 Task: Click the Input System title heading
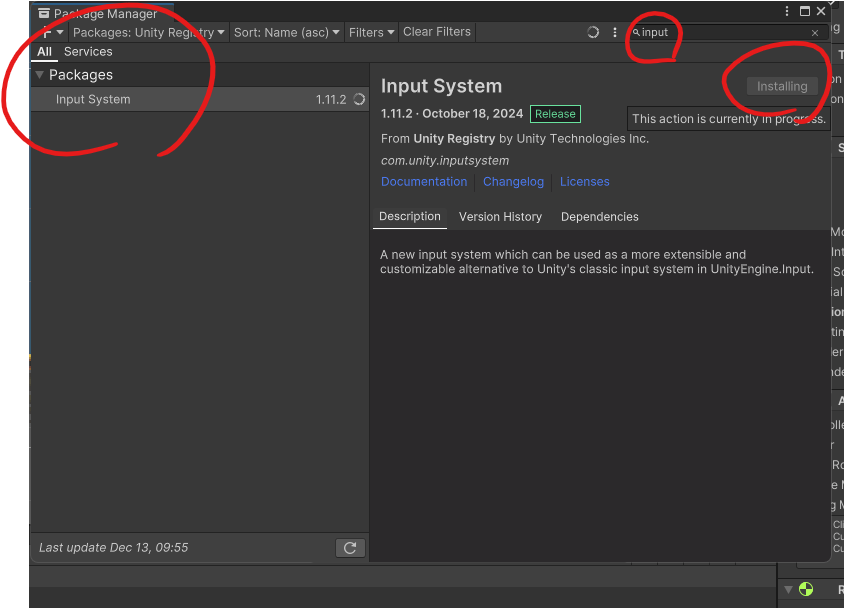441,86
